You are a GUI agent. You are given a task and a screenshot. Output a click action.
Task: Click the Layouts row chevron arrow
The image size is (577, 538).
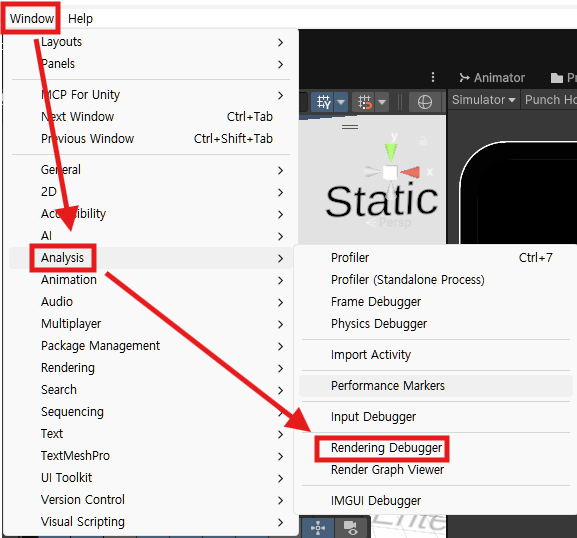[280, 43]
